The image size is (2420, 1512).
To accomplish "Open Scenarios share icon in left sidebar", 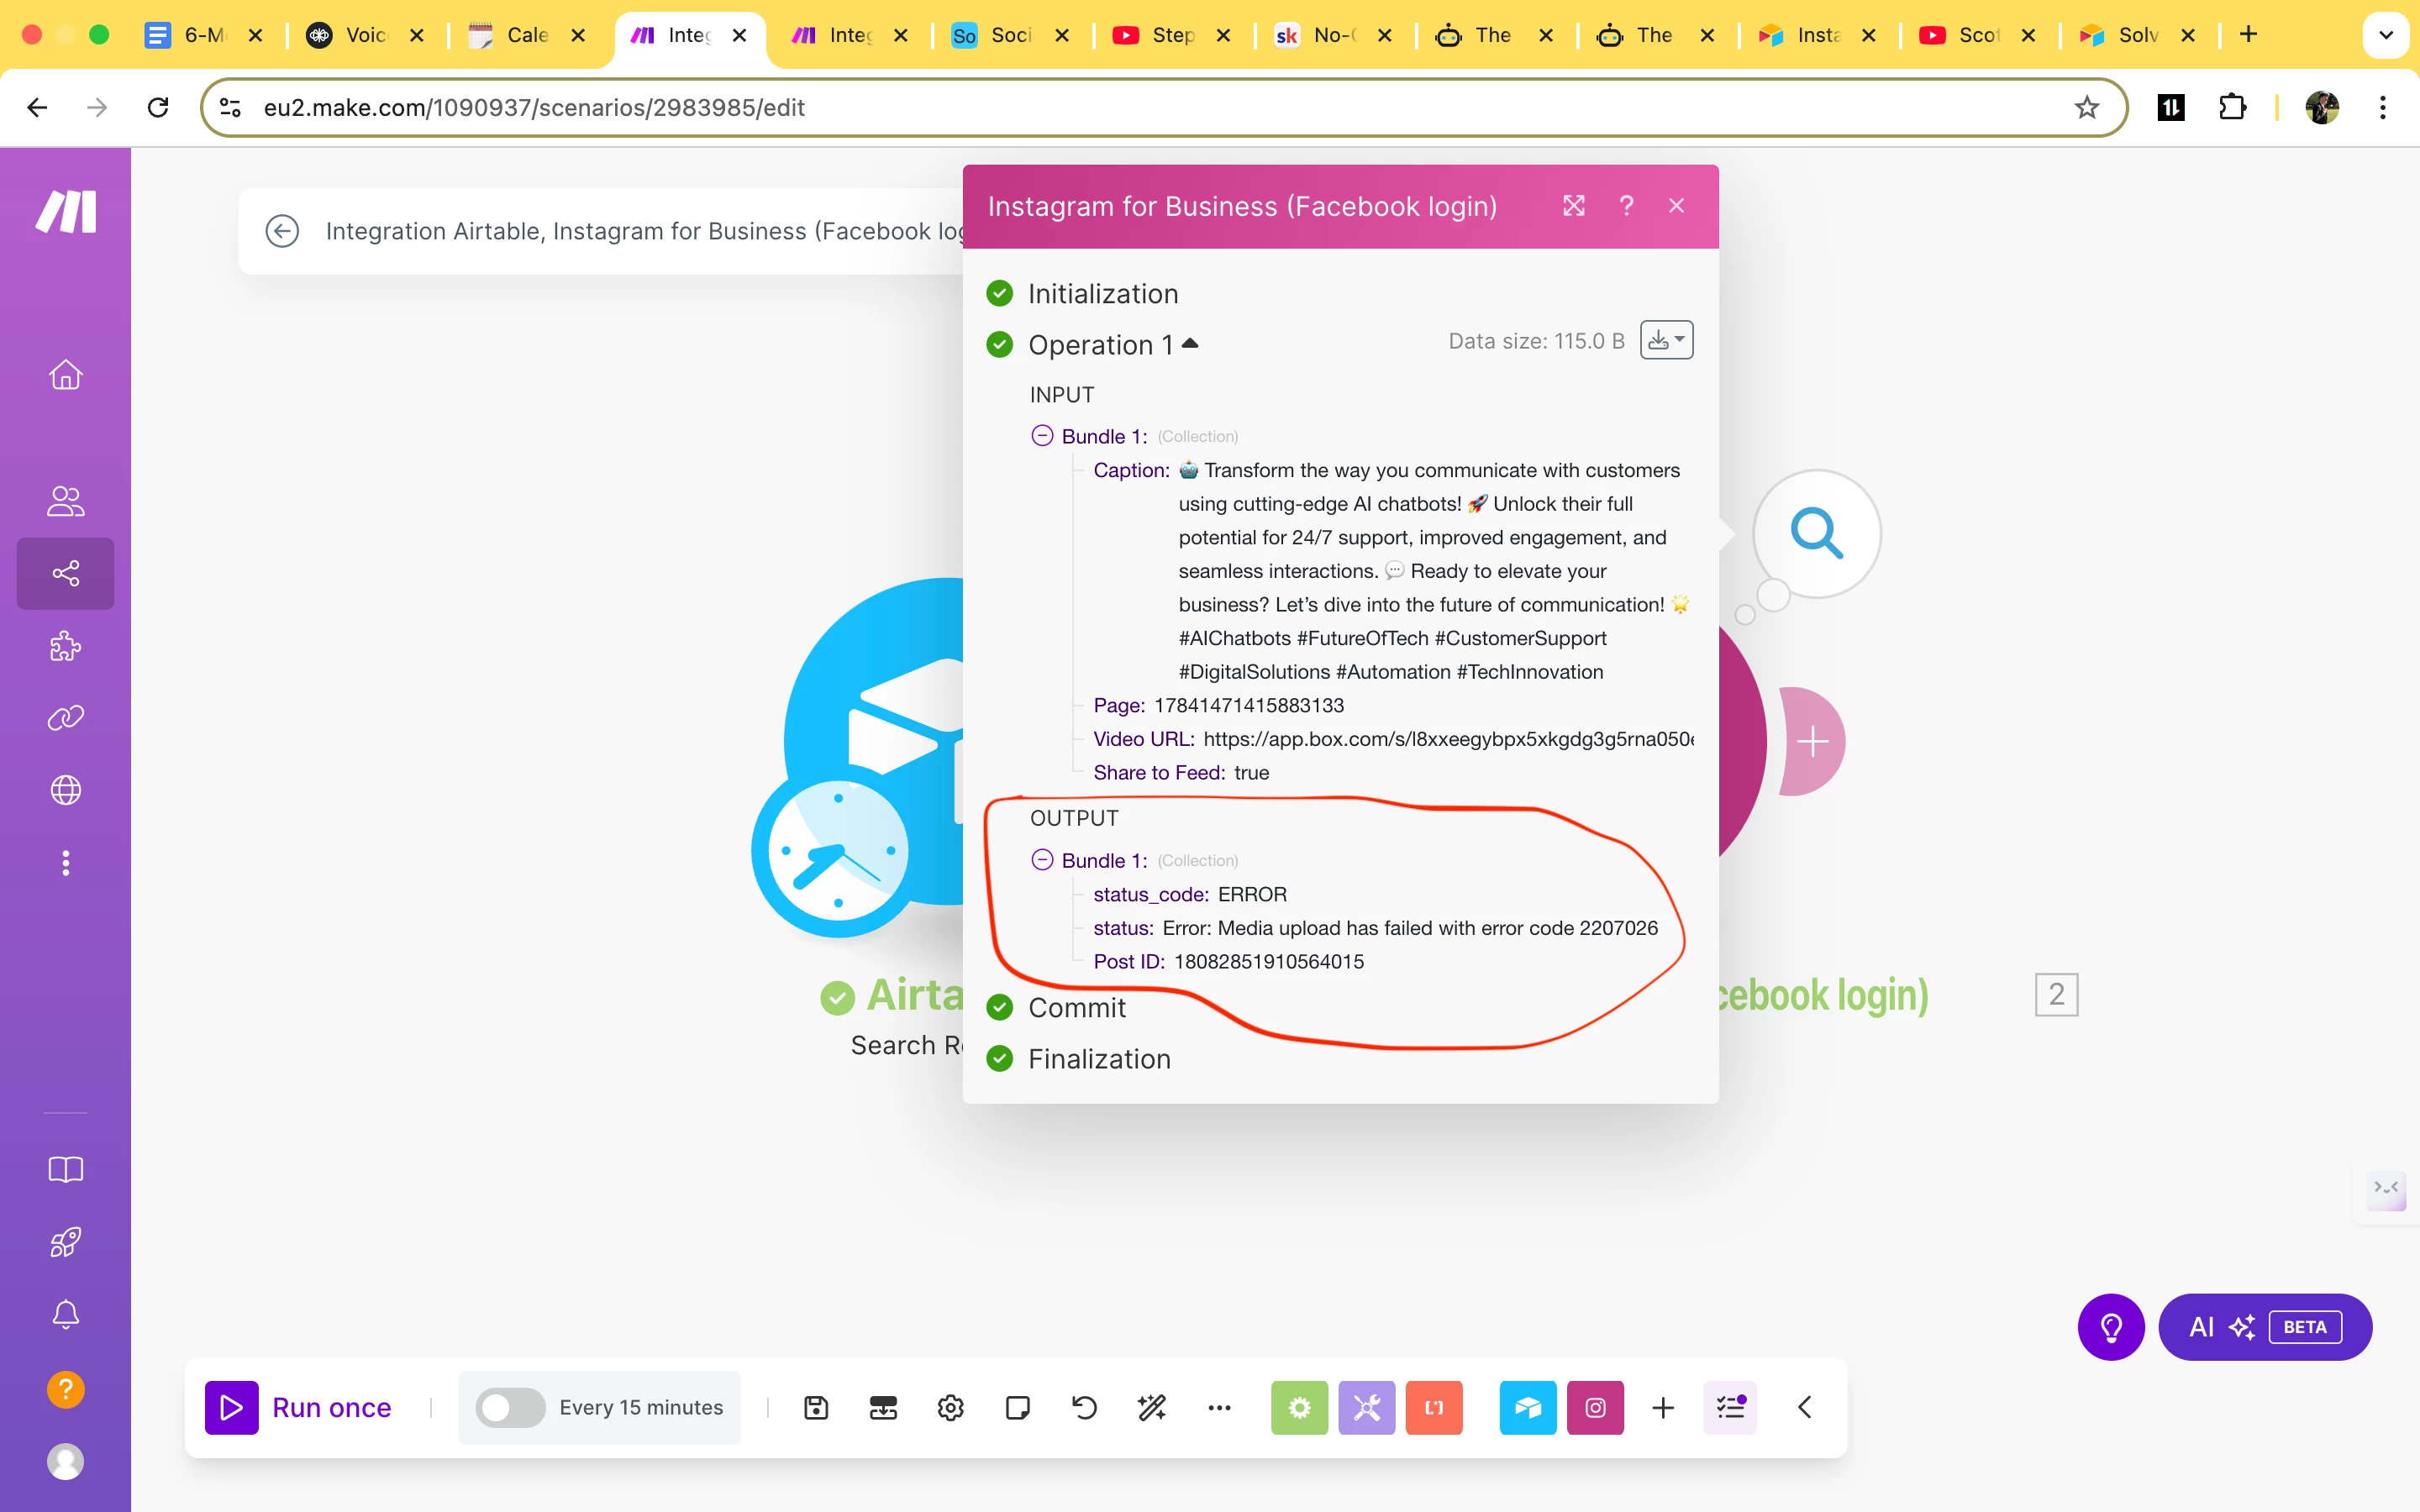I will pos(66,573).
